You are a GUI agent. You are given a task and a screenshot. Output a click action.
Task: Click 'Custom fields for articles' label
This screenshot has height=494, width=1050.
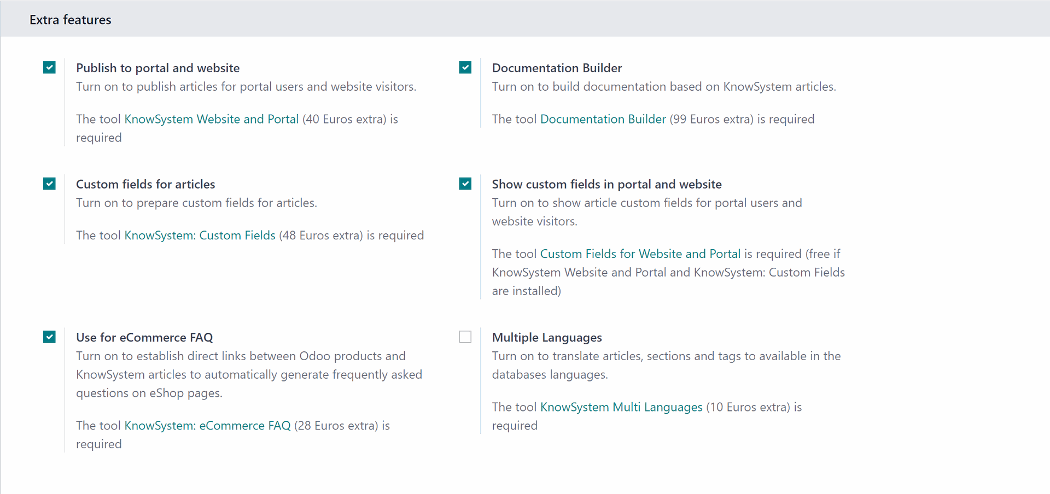146,184
